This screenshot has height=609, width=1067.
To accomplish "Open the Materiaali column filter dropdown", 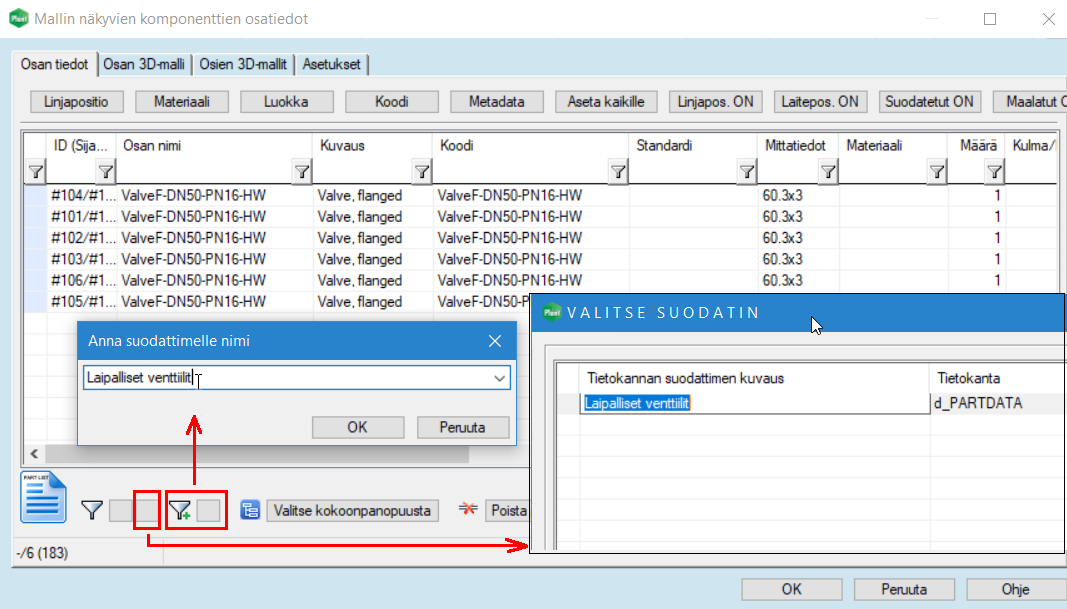I will coord(936,172).
